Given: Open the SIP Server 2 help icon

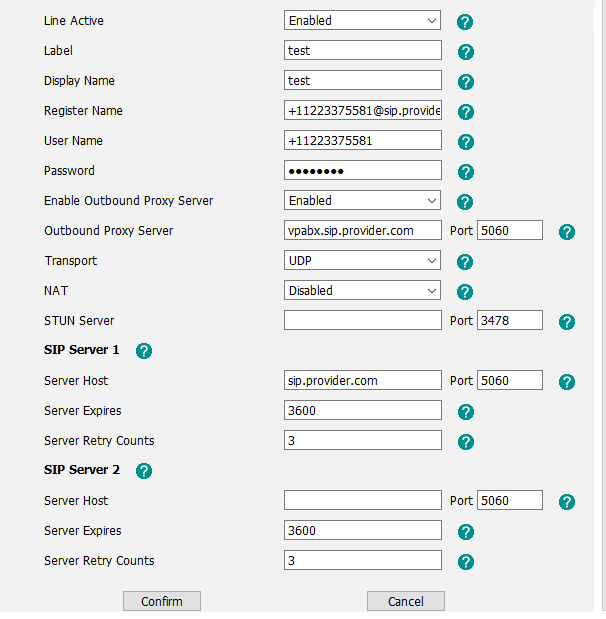Looking at the screenshot, I should pos(144,471).
